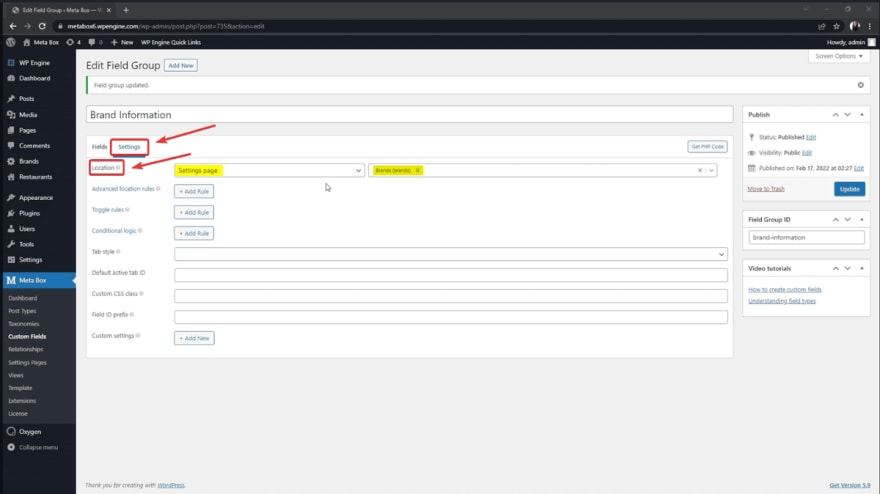880x494 pixels.
Task: Open the comments bubble in admin bar
Action: [92, 42]
